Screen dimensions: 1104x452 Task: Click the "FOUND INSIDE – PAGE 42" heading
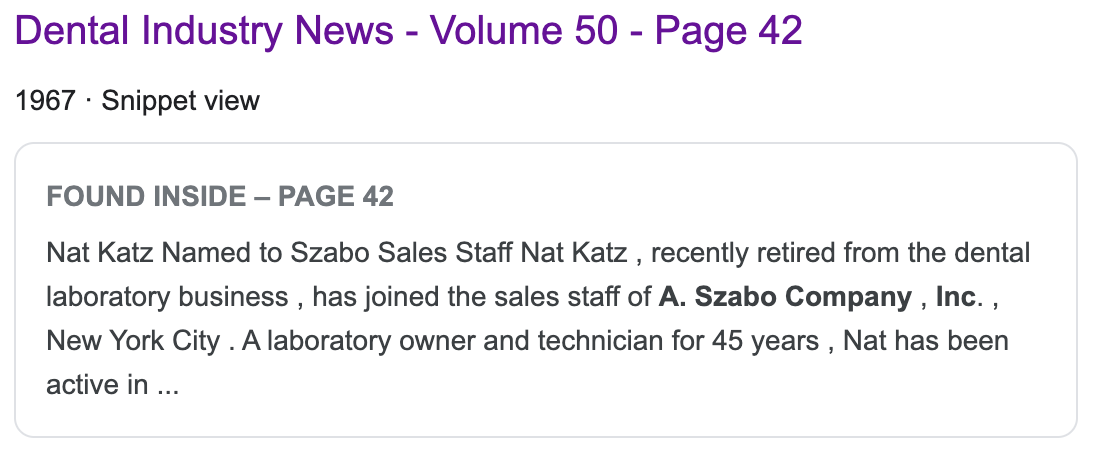coord(220,196)
